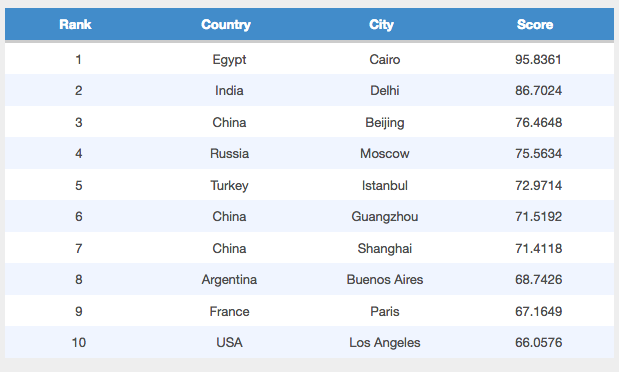Click the India country cell
The image size is (619, 372).
229,90
